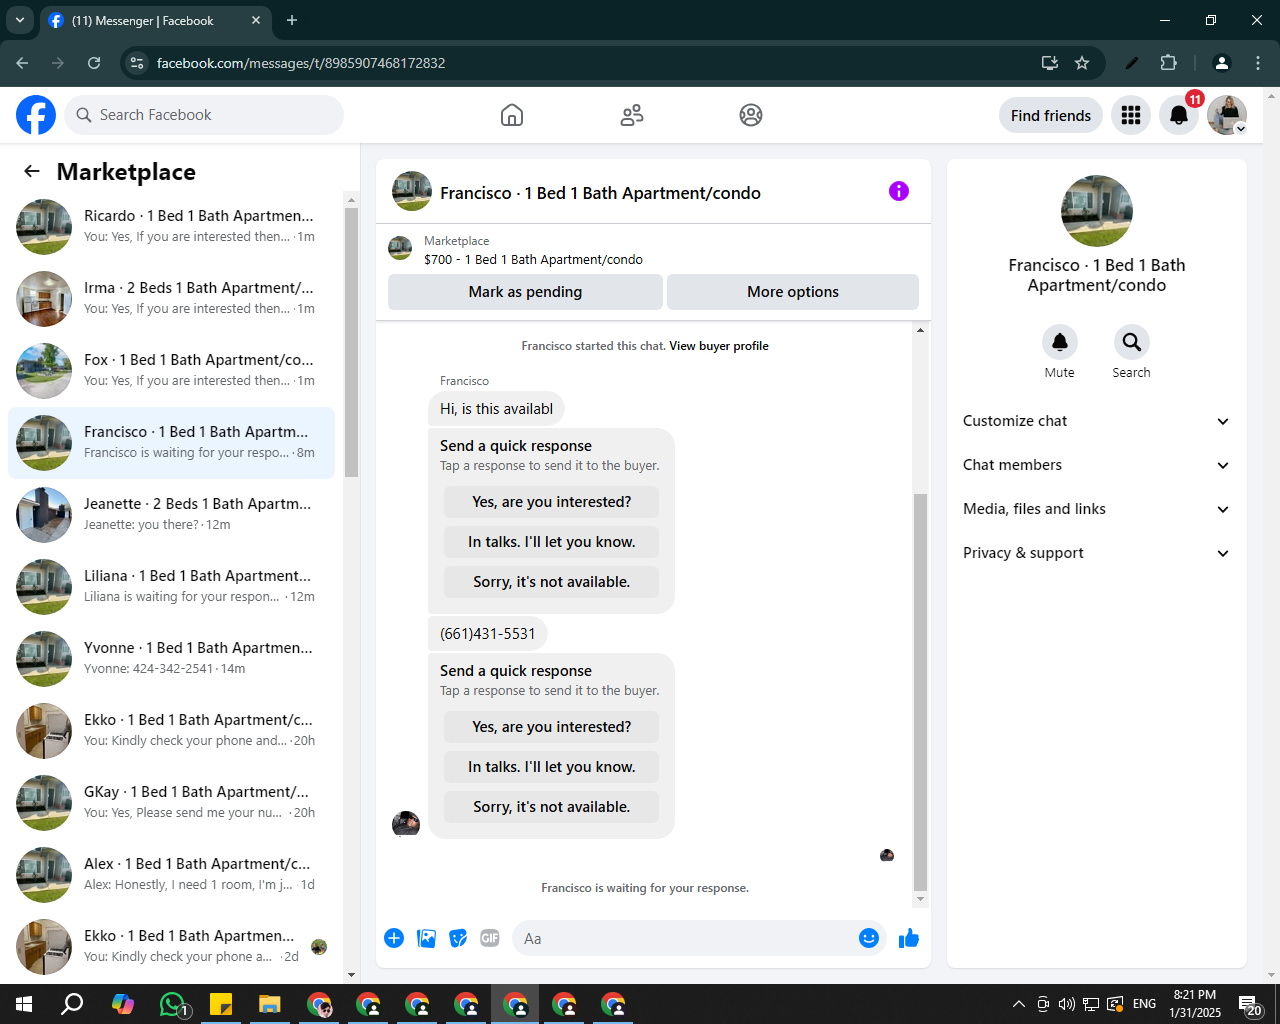Open the Yvonne 1 Bed 1 Bath conversation
The height and width of the screenshot is (1024, 1280).
point(171,659)
